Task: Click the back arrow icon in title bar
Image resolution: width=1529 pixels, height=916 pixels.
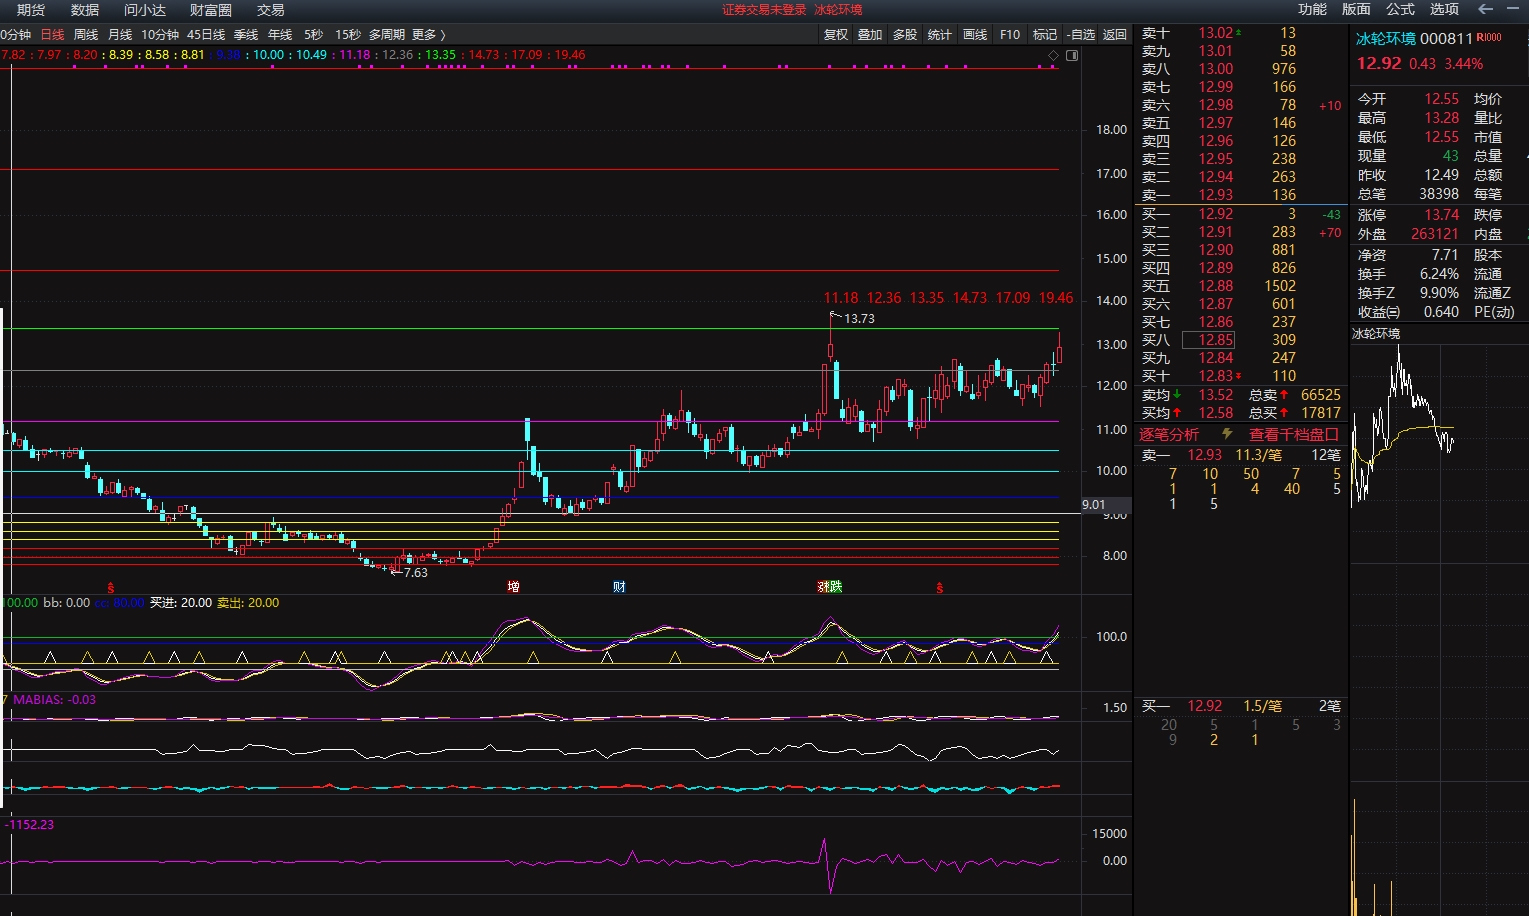Action: click(x=1486, y=9)
